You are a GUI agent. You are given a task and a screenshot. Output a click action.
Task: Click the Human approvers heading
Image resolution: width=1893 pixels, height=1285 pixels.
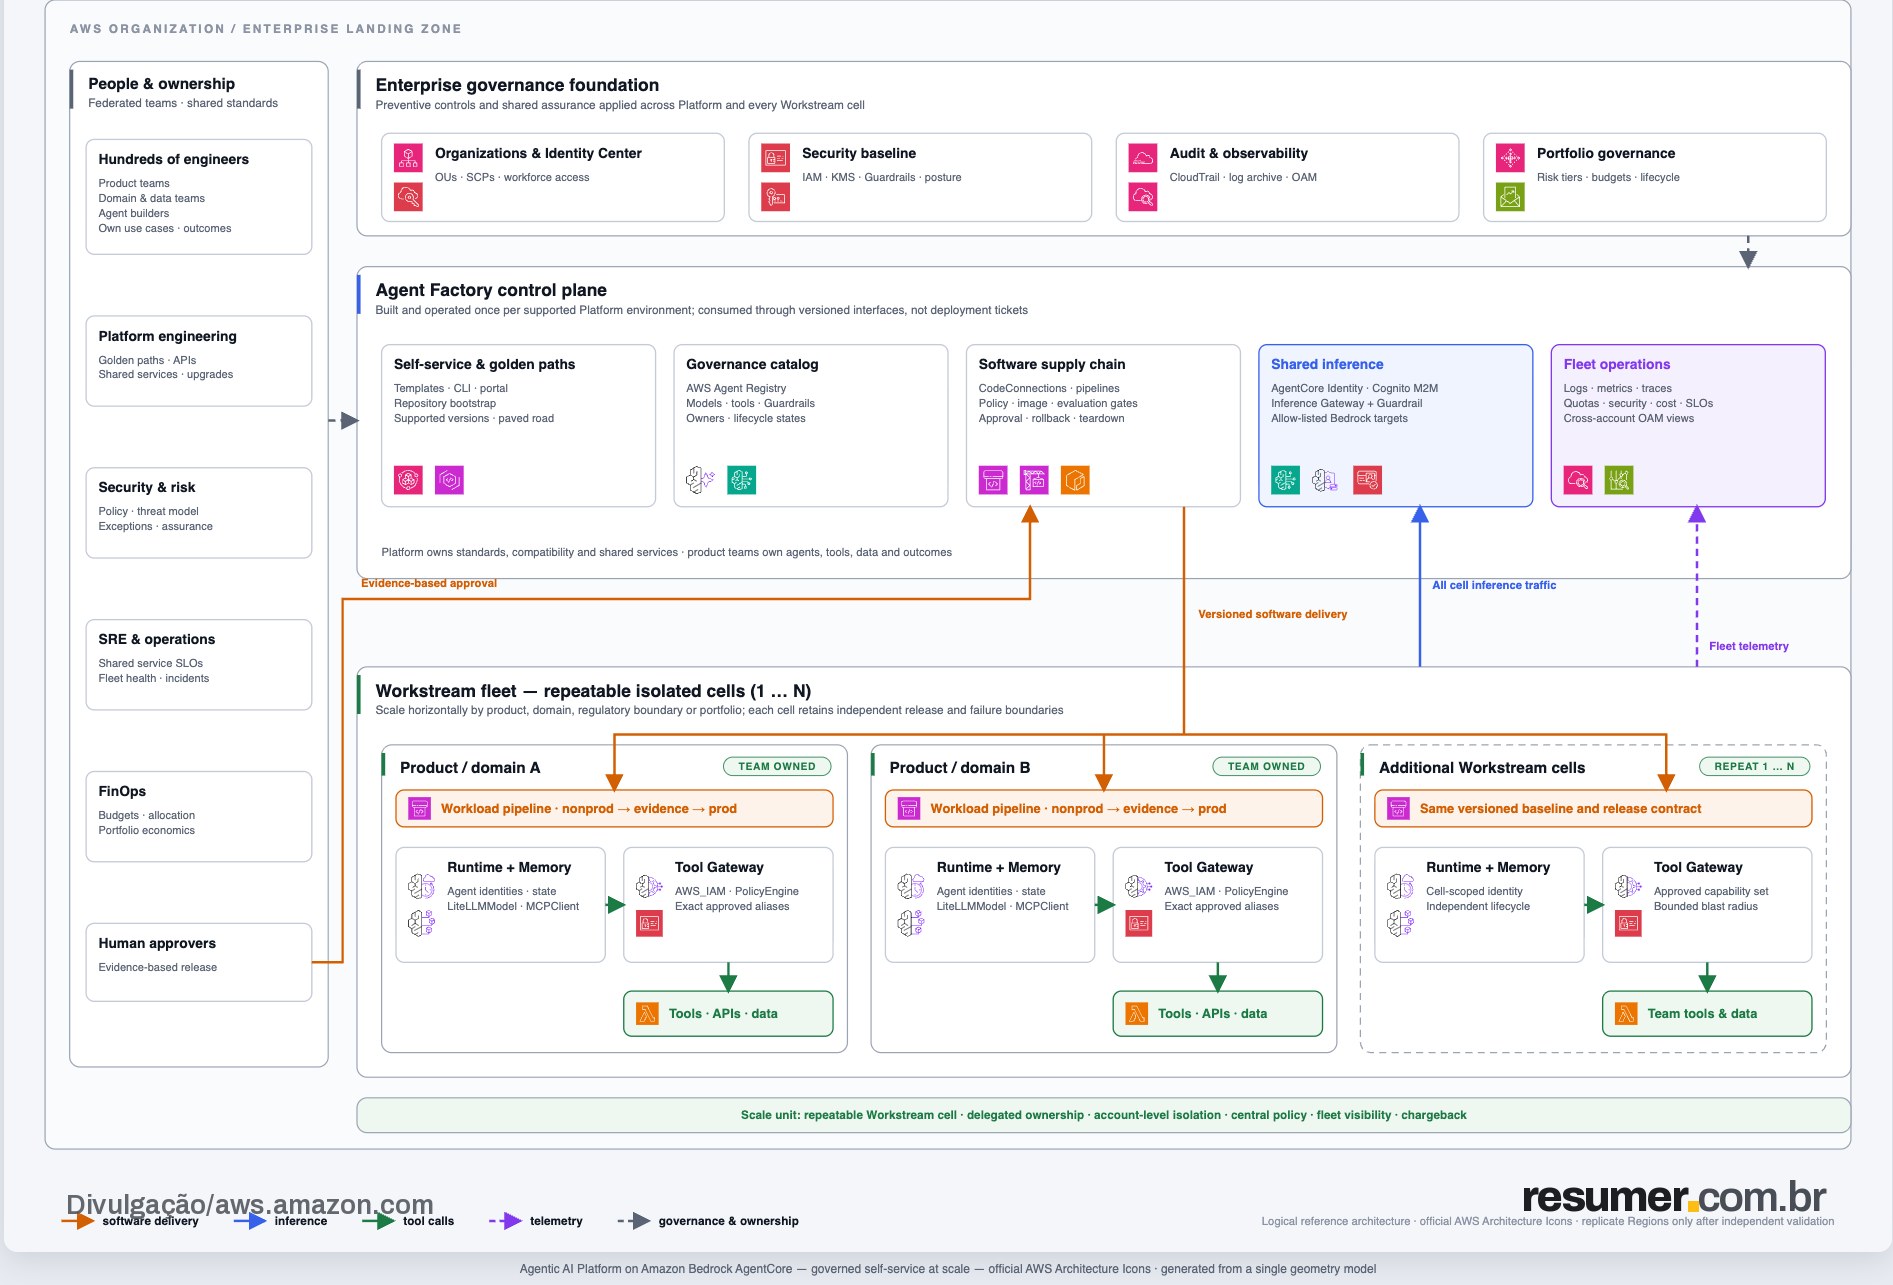pos(157,943)
